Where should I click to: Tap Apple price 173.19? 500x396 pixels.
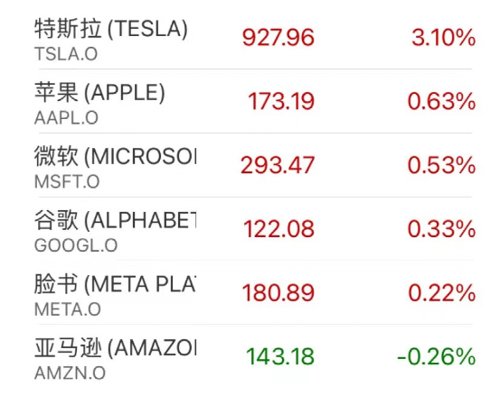[x=281, y=101]
